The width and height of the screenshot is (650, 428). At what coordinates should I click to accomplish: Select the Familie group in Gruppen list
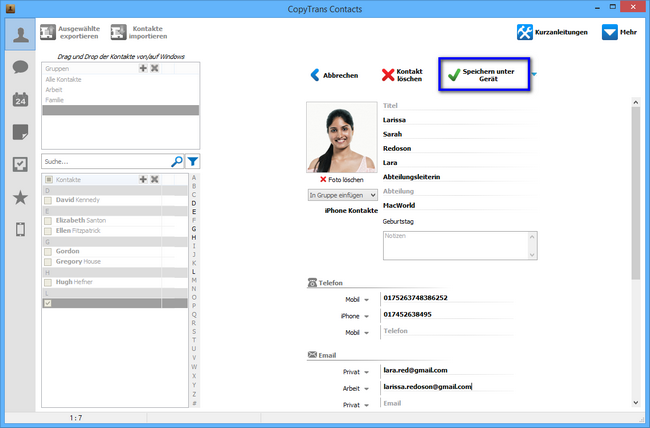[56, 99]
